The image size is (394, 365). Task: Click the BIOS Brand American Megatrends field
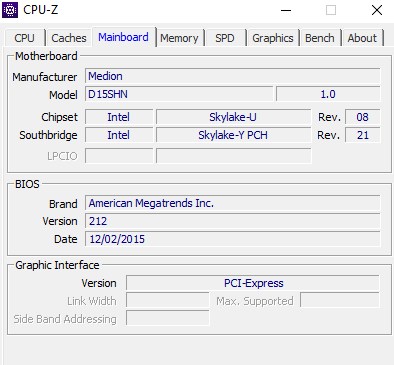click(x=233, y=203)
